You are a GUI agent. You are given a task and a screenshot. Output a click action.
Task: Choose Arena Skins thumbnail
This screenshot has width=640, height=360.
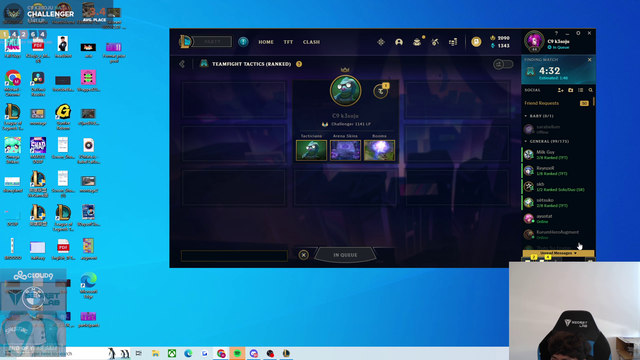tap(345, 150)
